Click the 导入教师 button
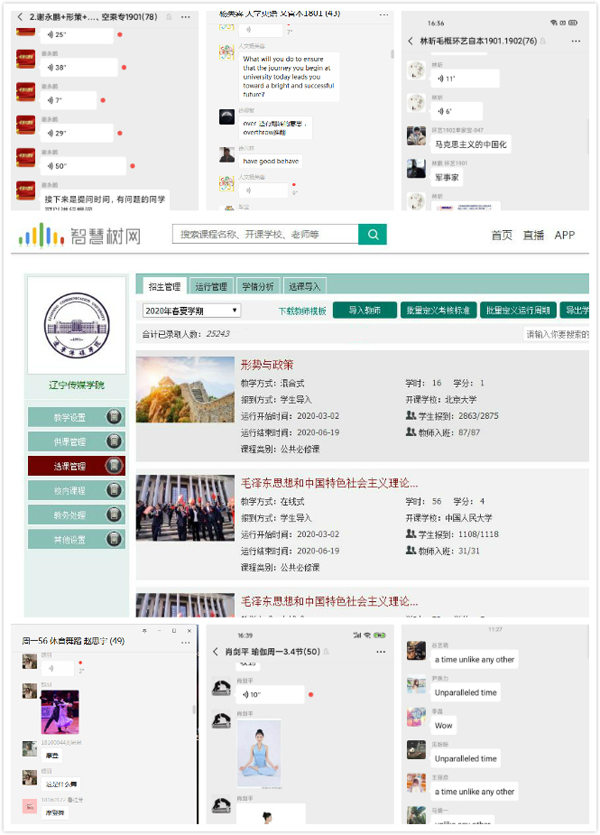 tap(364, 310)
